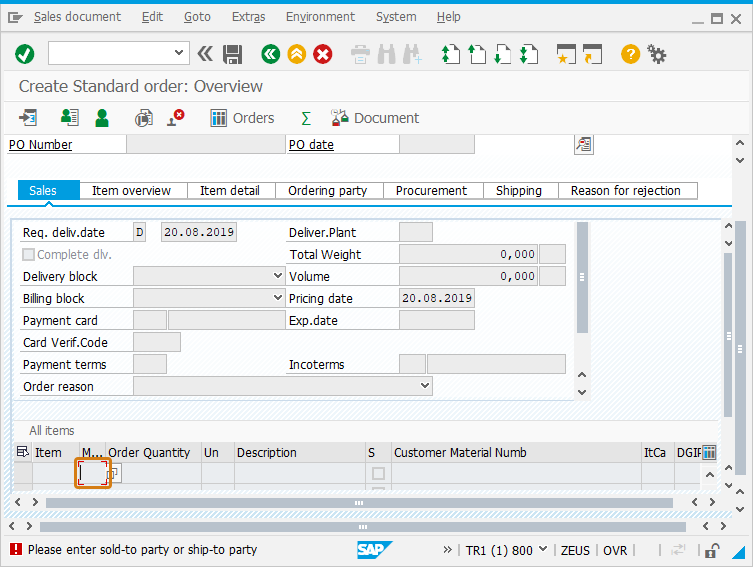The height and width of the screenshot is (567, 753).
Task: Click the Req. deliv.date input field
Action: (x=199, y=232)
